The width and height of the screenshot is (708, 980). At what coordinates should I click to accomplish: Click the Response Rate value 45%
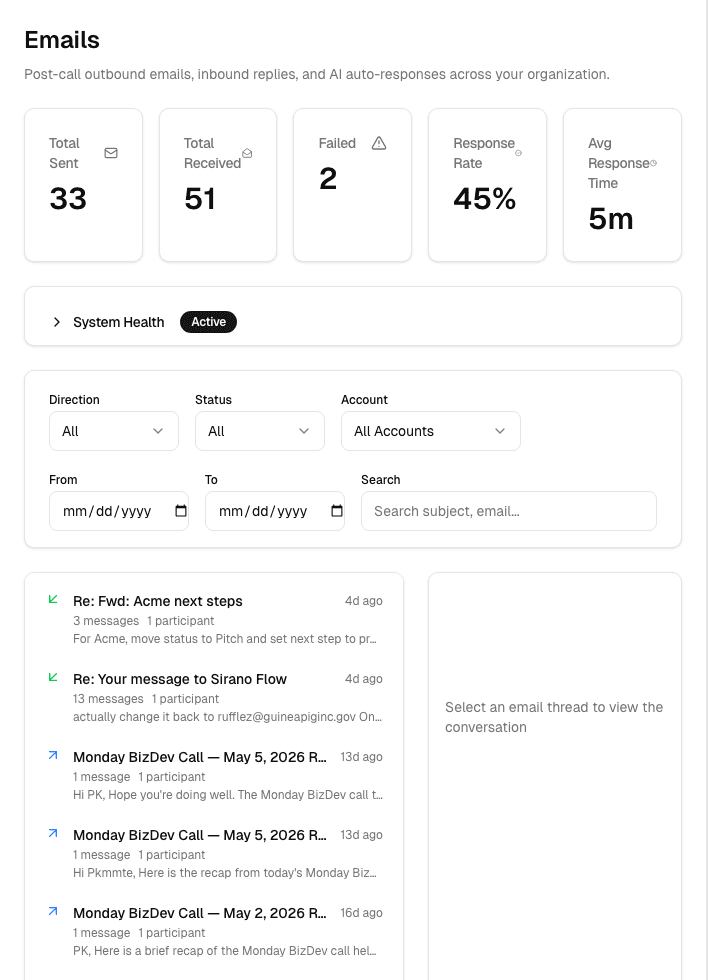pos(485,199)
